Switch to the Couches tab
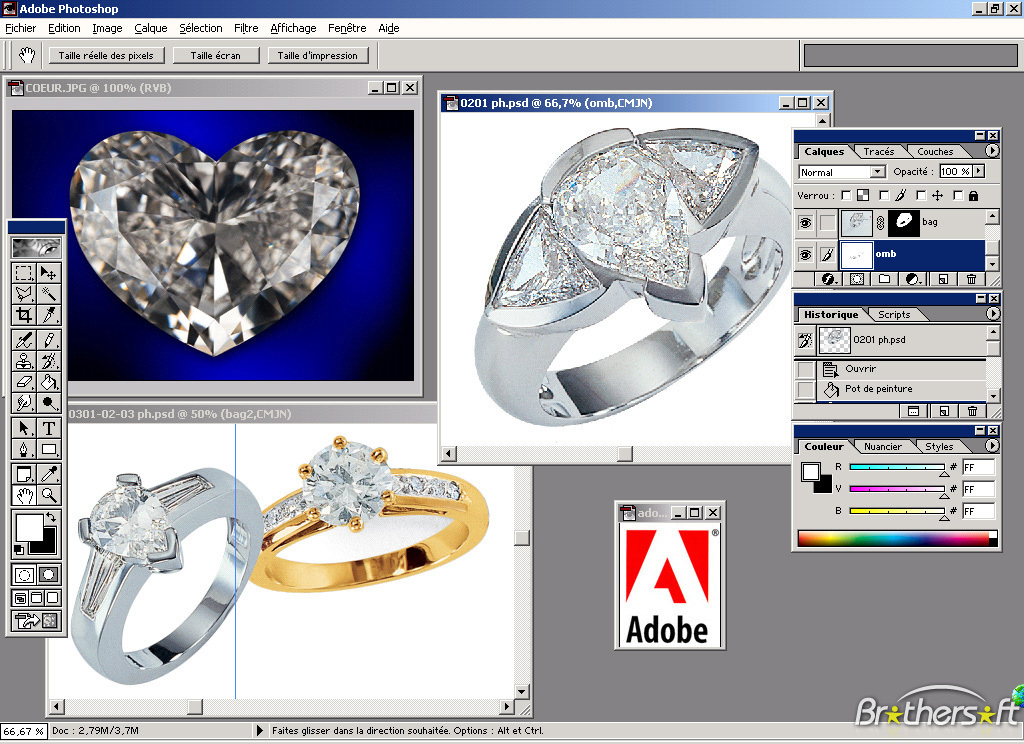 coord(935,152)
